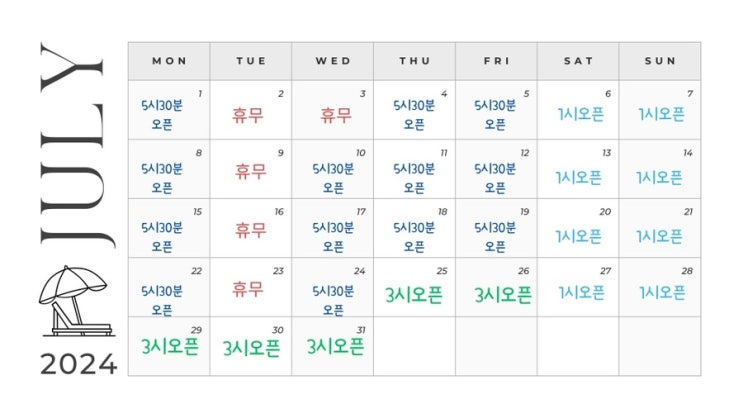Click July 19 Friday cell 5시30분 오픈

pyautogui.click(x=497, y=230)
